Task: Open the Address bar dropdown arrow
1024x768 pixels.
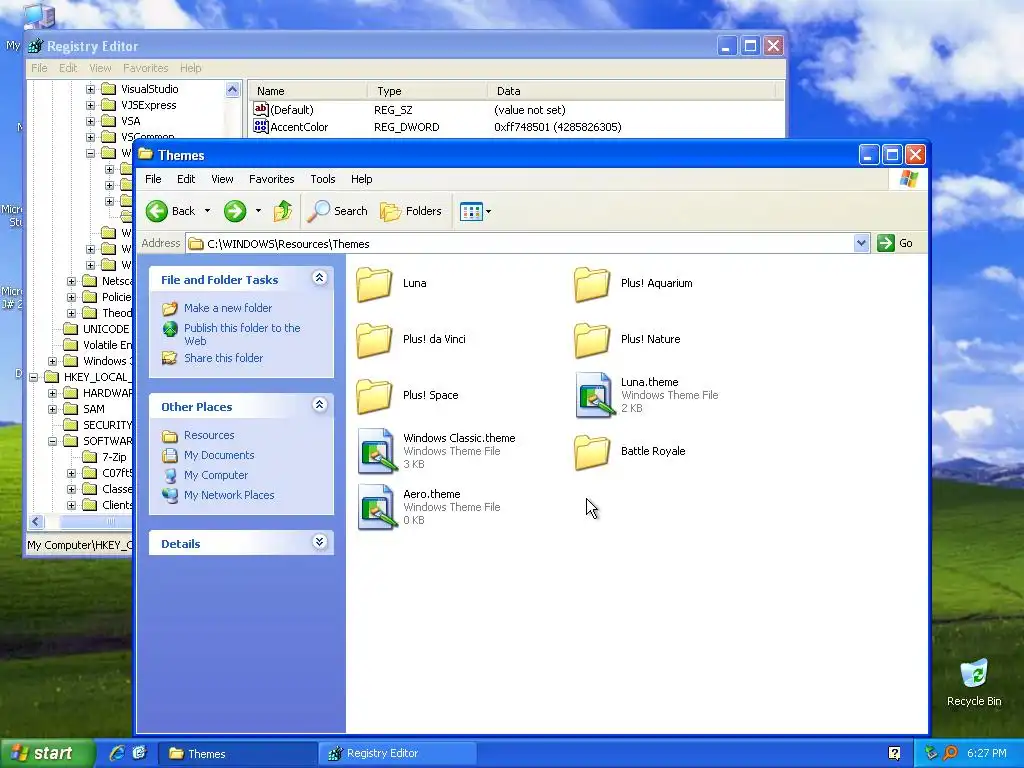Action: point(861,244)
